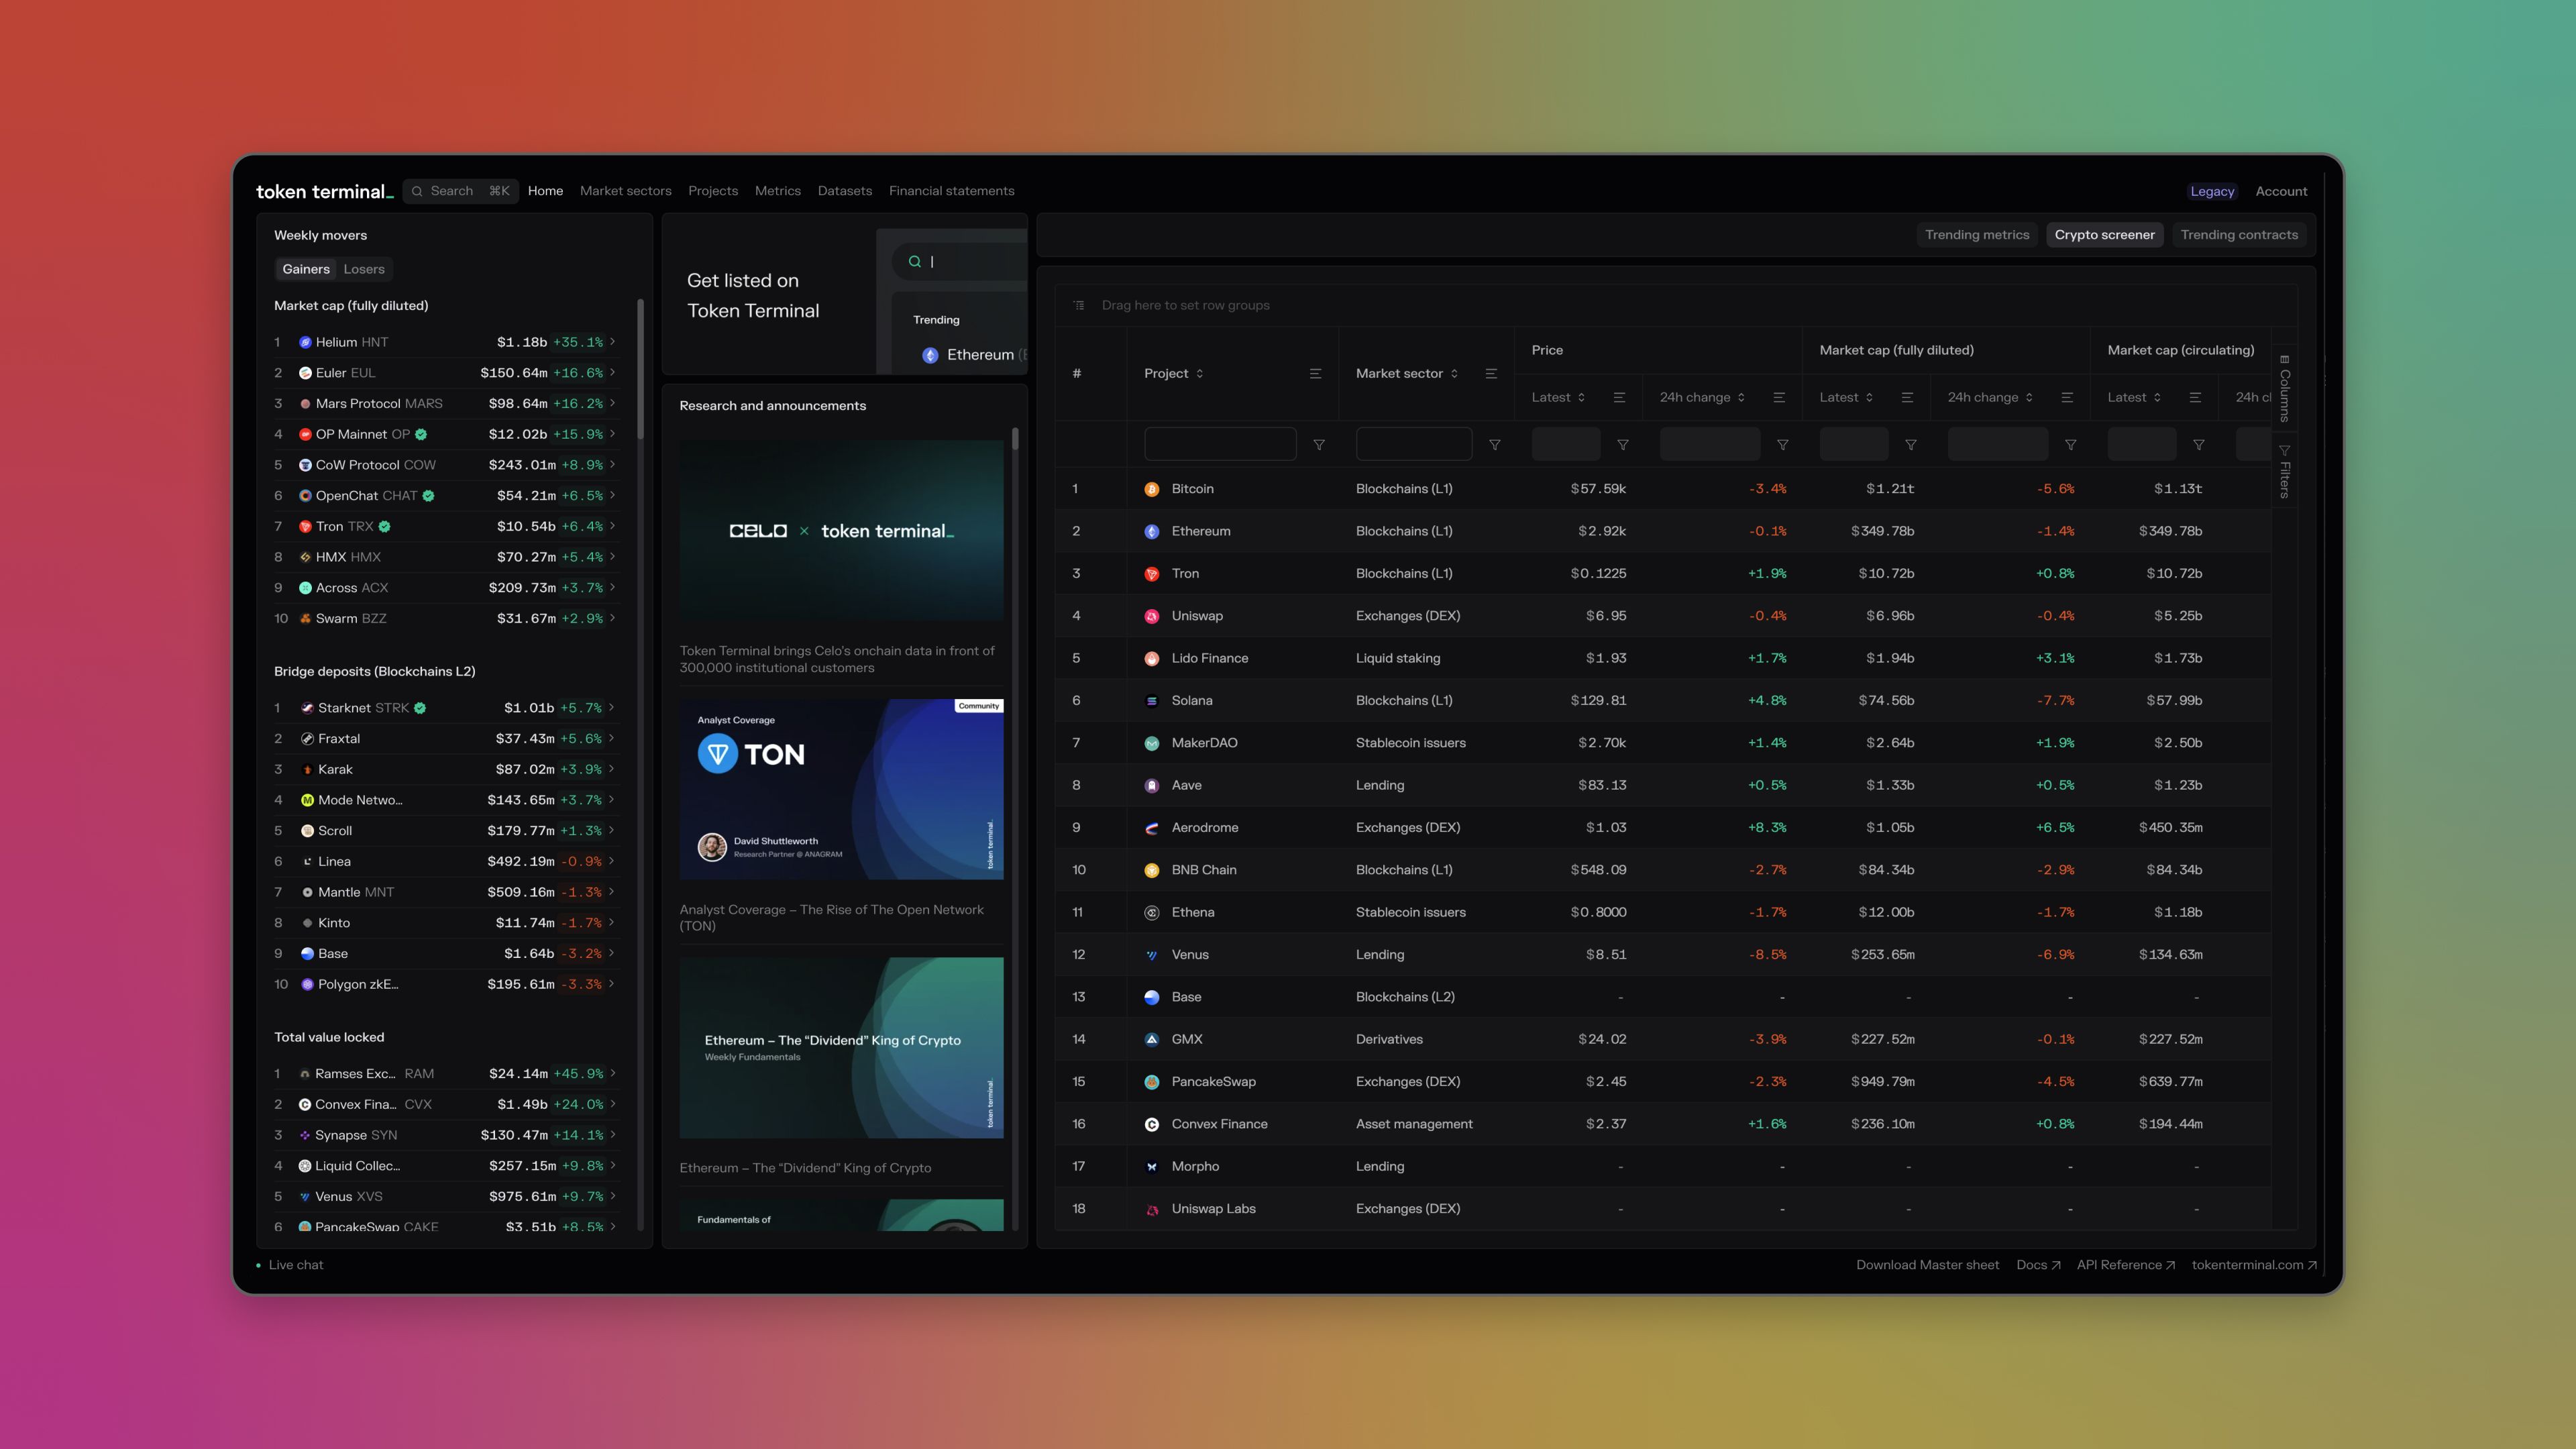Open the Project column menu icon
Image resolution: width=2576 pixels, height=1449 pixels.
pos(1315,374)
